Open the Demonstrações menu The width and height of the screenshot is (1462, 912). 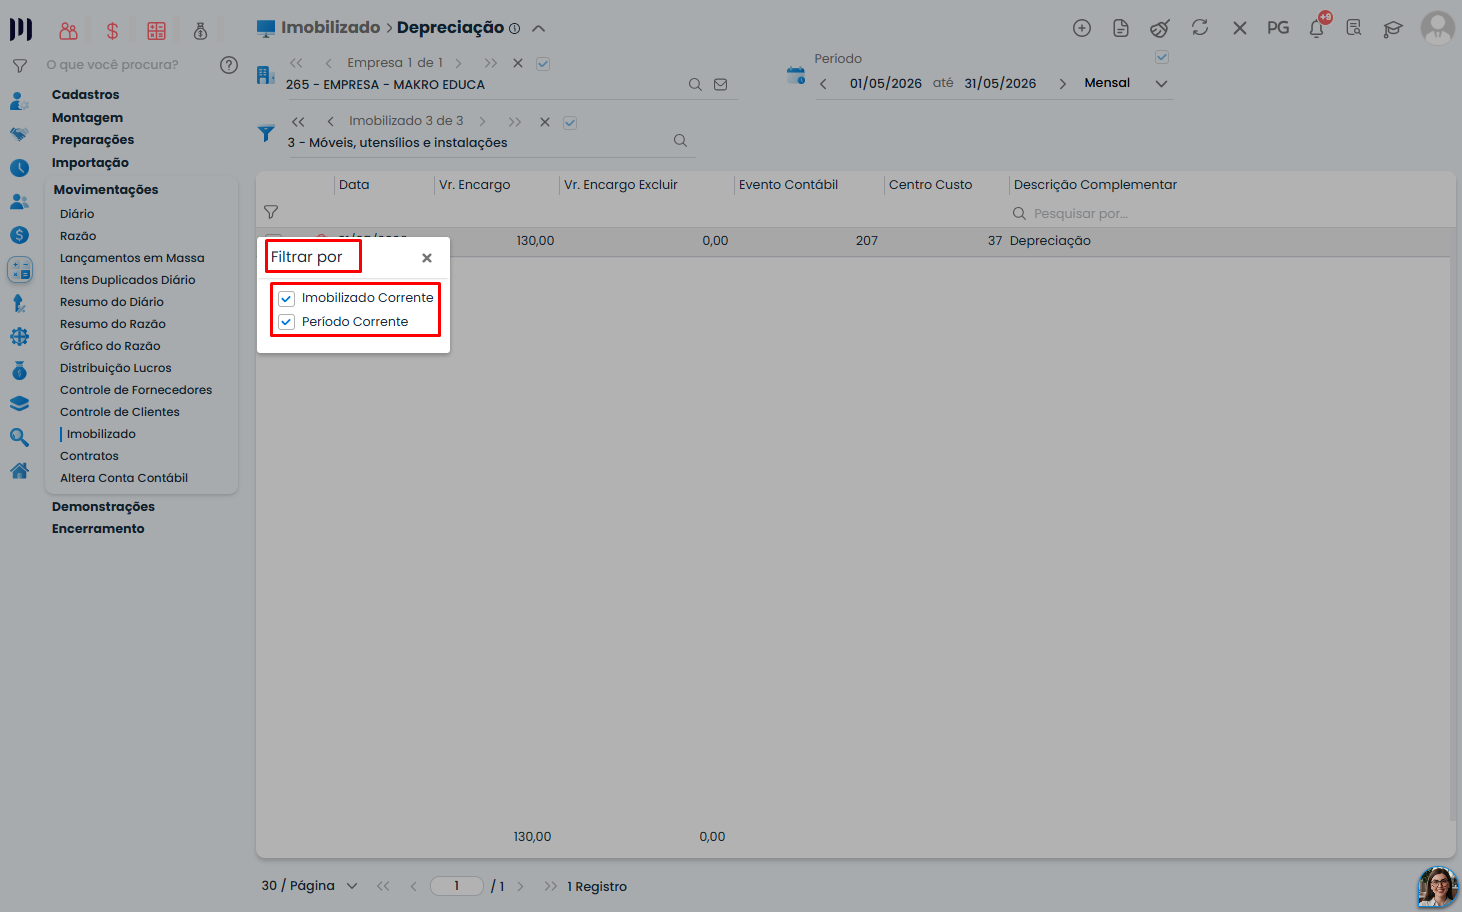pos(103,507)
